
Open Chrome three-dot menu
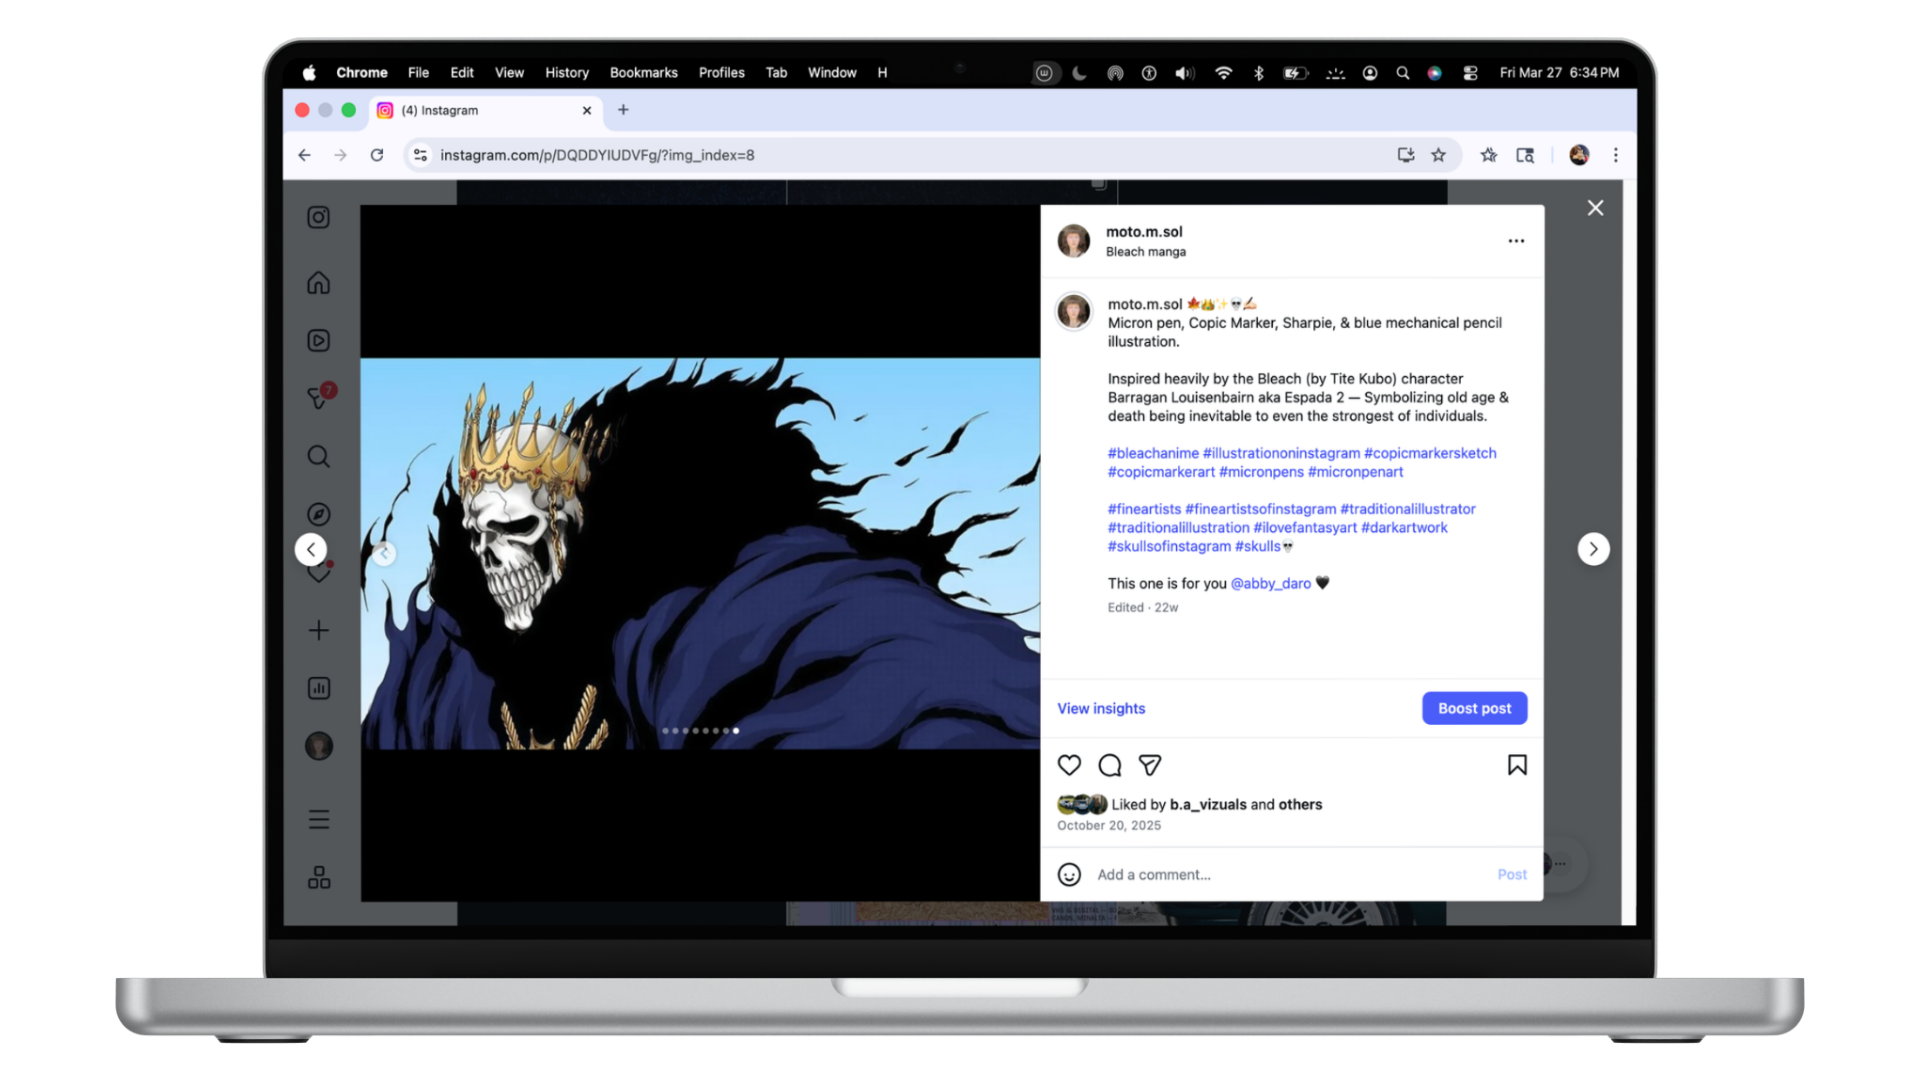tap(1615, 155)
